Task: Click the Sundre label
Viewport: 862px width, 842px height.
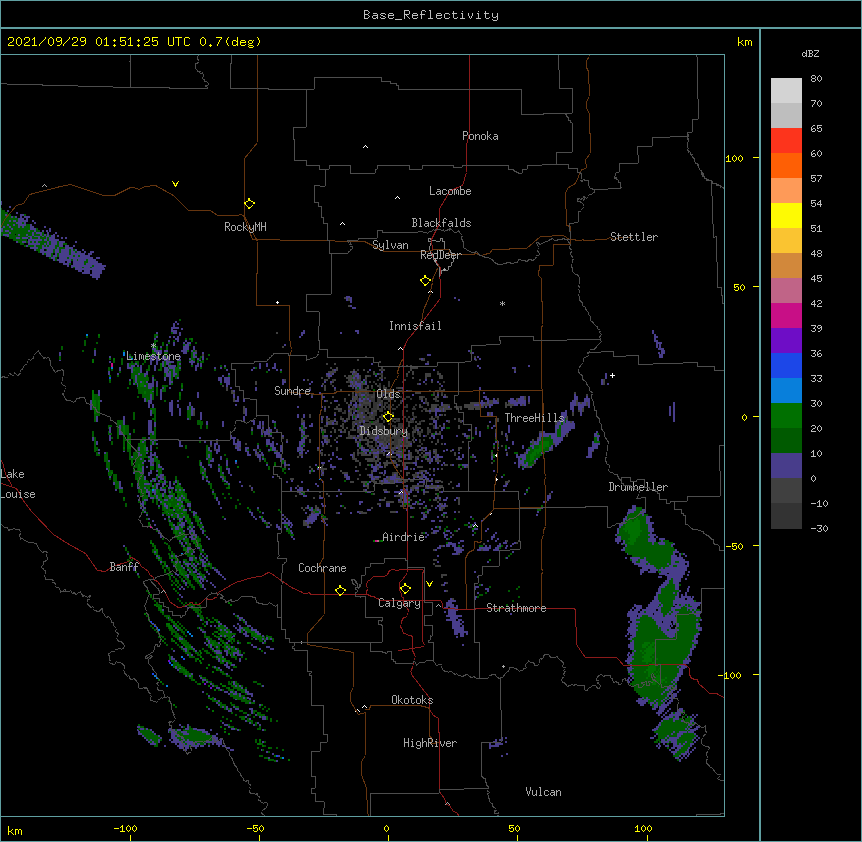Action: [292, 391]
